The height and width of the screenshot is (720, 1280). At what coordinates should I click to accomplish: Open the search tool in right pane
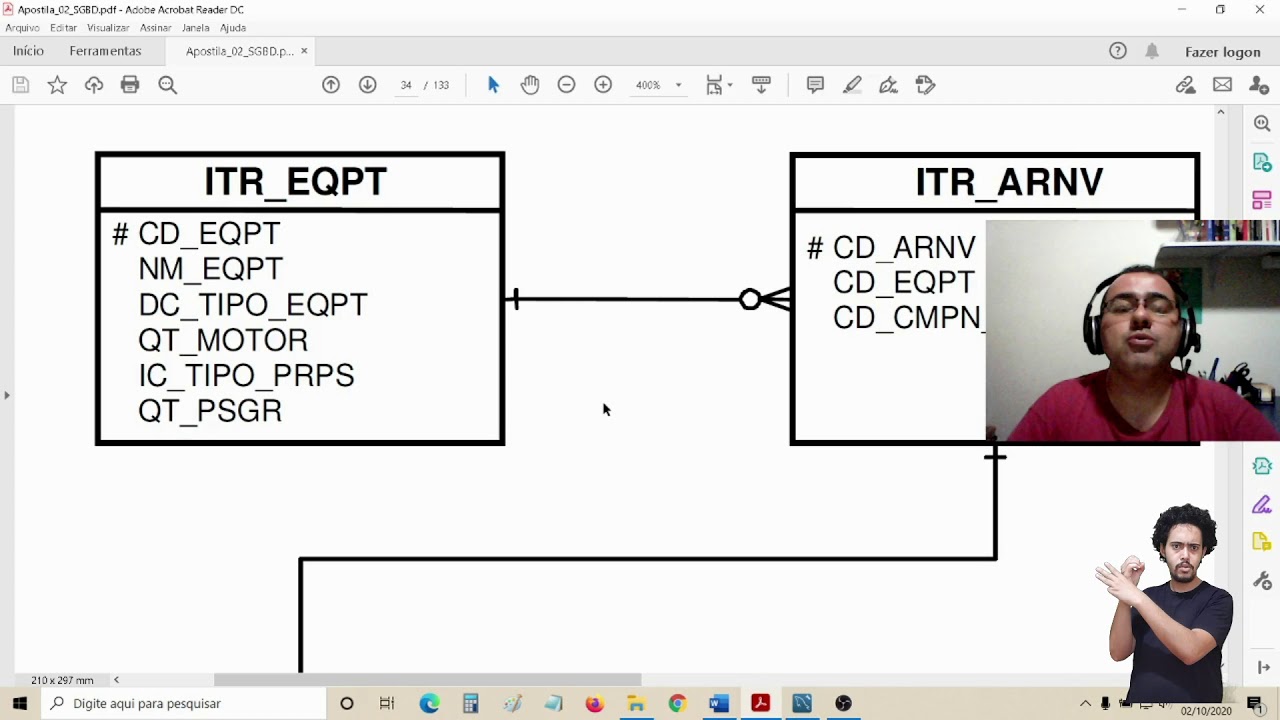pyautogui.click(x=1262, y=123)
